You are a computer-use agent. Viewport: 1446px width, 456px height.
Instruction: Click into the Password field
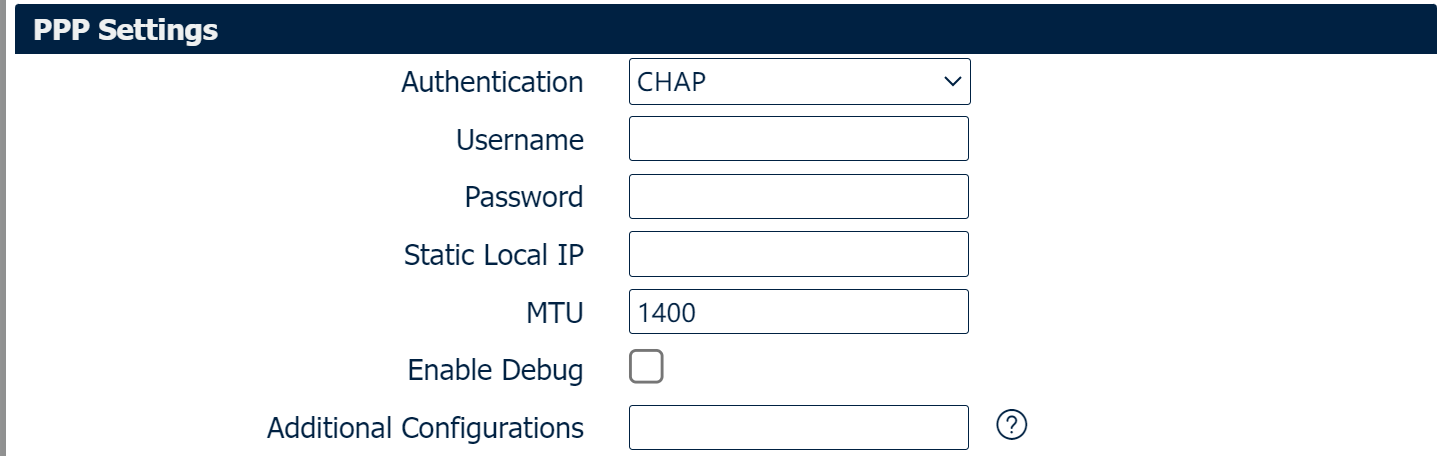[x=798, y=197]
